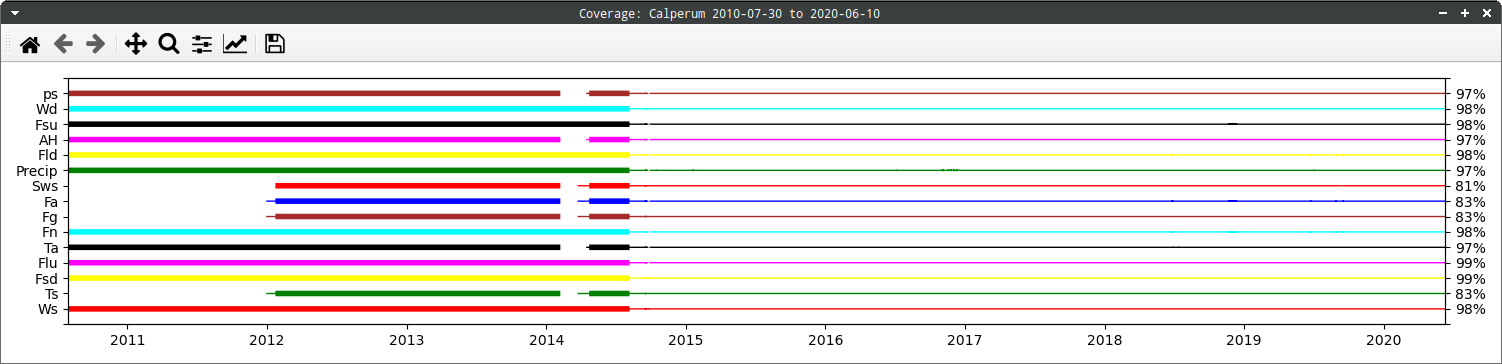Click red Sws coverage bar

click(x=418, y=186)
